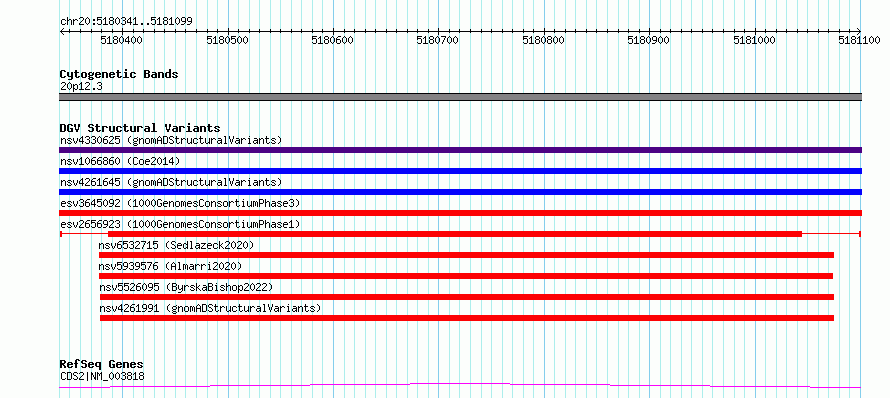Select the 20p12.3 band label
This screenshot has width=890, height=398.
tap(81, 87)
